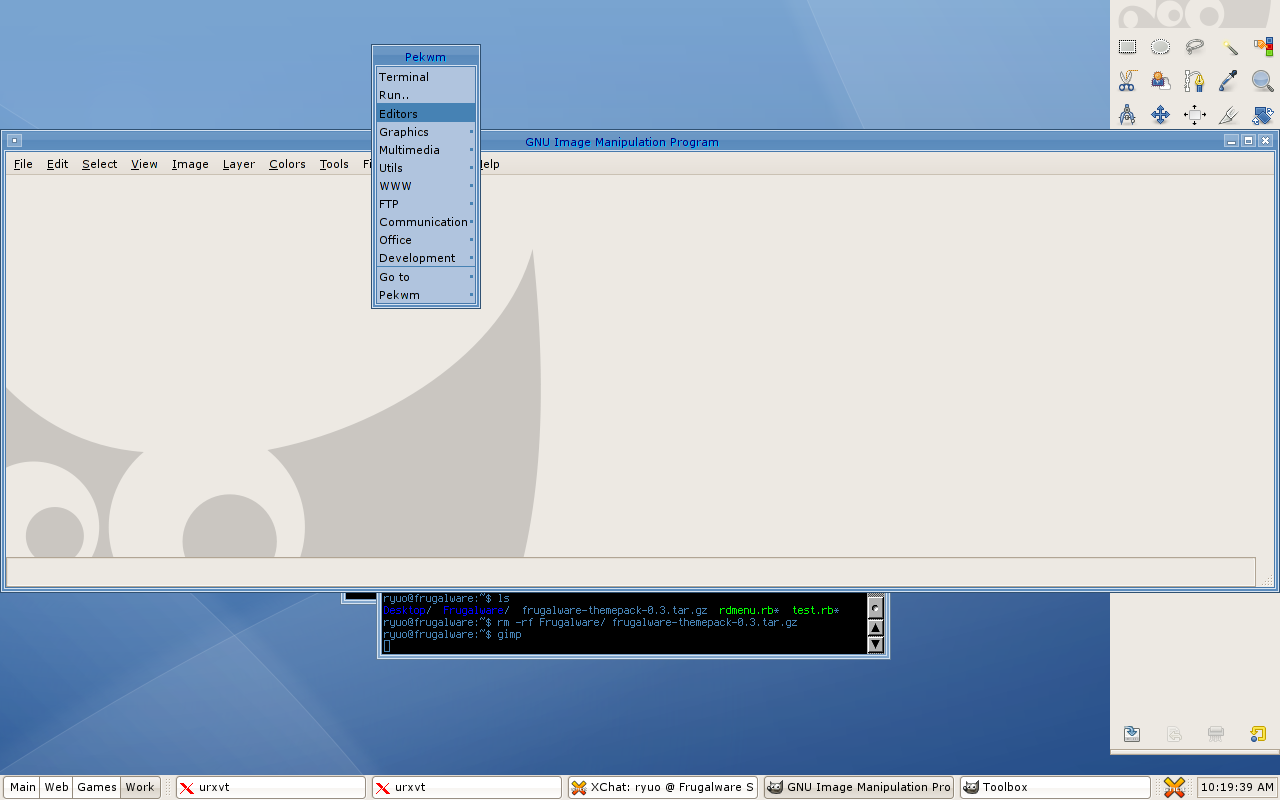Screen dimensions: 1280x800
Task: Expand the Office submenu
Action: [x=426, y=240]
